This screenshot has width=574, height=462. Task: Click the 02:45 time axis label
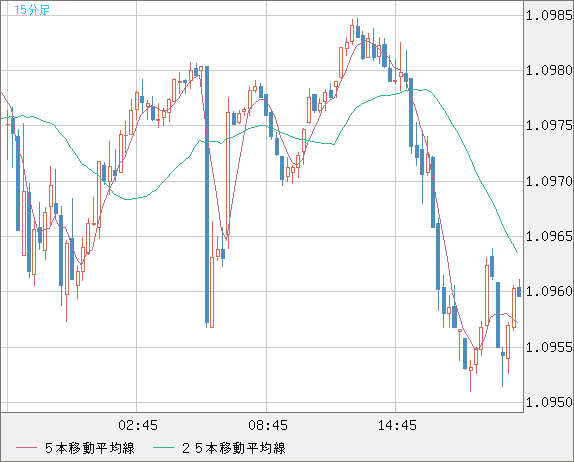coord(138,425)
